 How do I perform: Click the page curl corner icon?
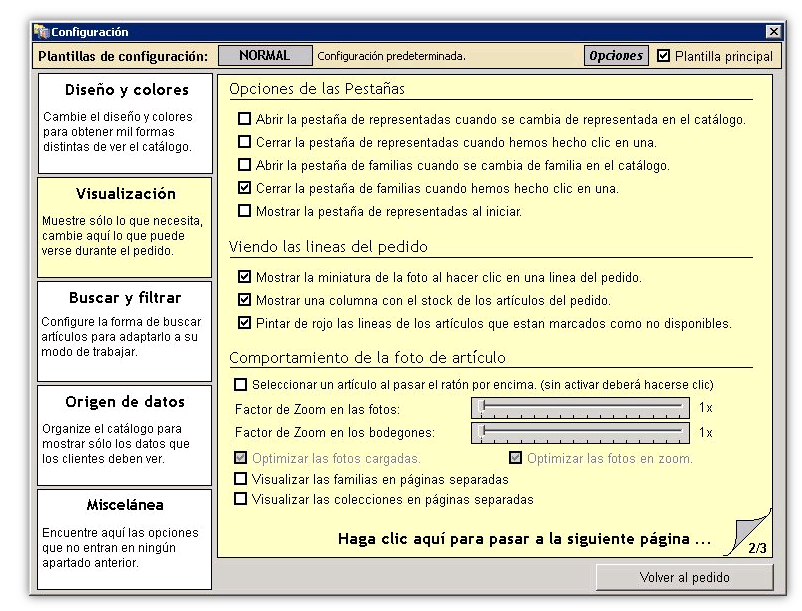pos(749,532)
